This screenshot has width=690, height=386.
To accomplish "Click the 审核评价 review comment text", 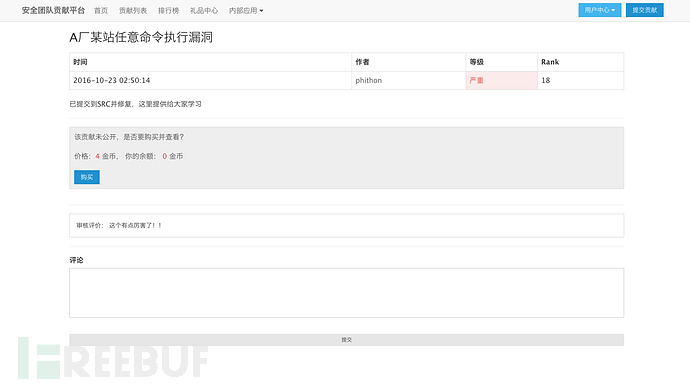I will coord(119,225).
